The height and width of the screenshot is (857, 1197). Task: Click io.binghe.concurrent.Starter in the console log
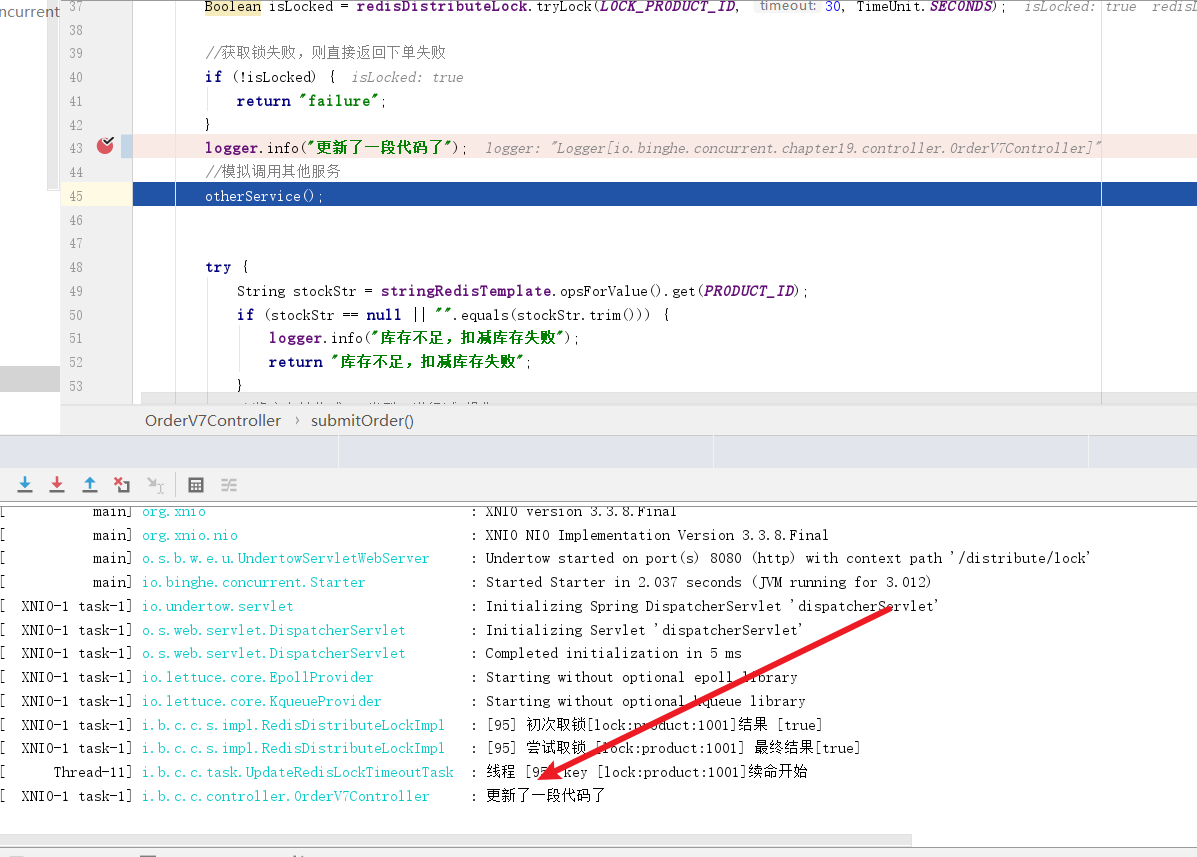coord(253,582)
